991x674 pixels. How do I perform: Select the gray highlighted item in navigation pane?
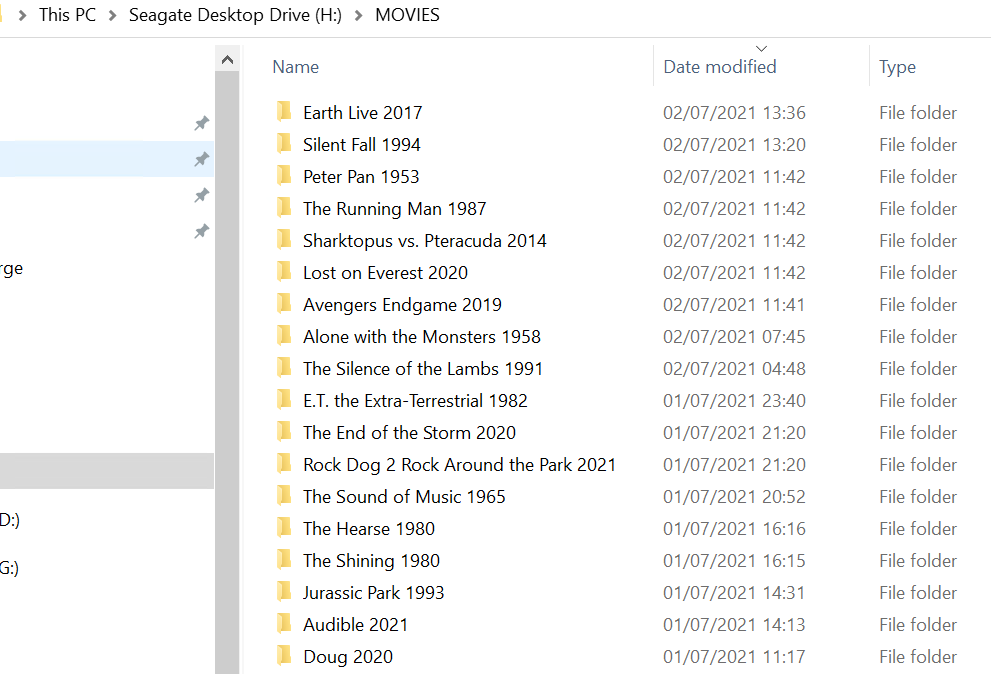(107, 470)
